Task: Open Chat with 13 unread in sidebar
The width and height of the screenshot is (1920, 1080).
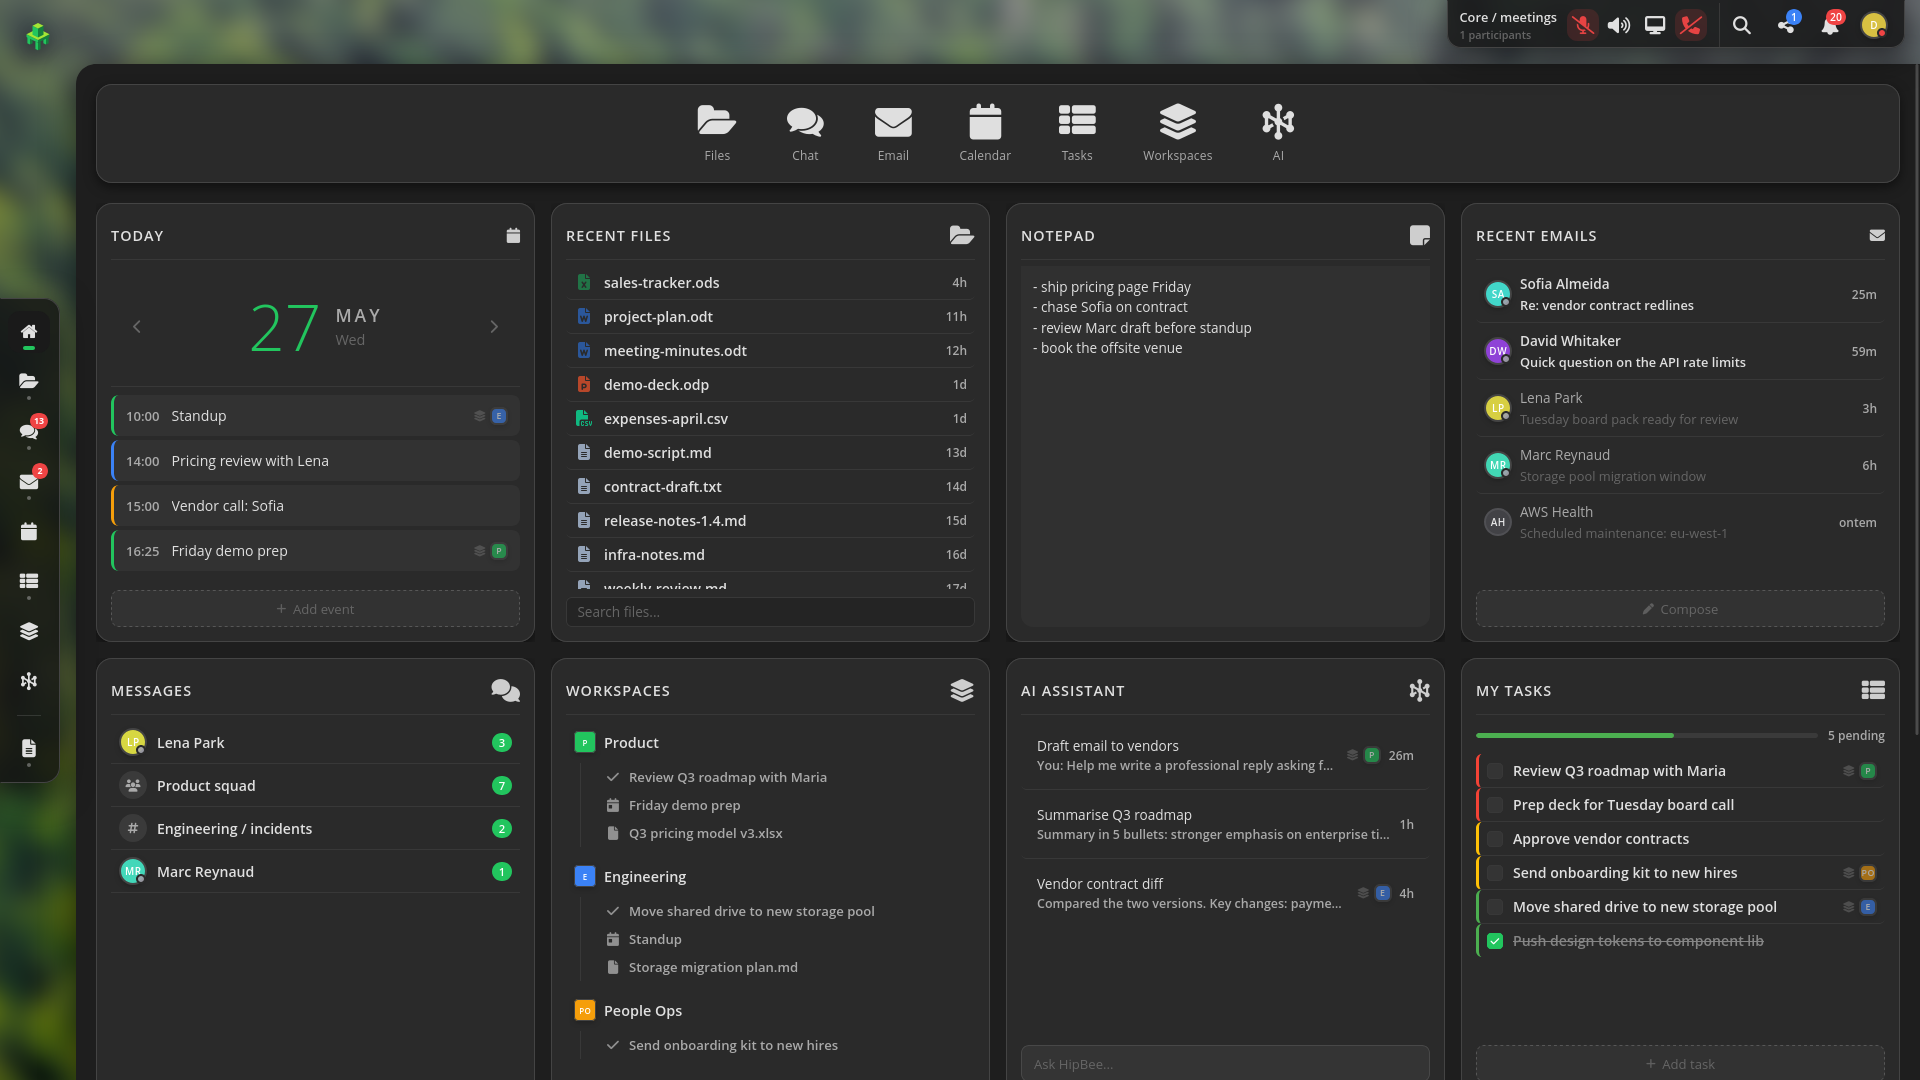Action: tap(29, 431)
